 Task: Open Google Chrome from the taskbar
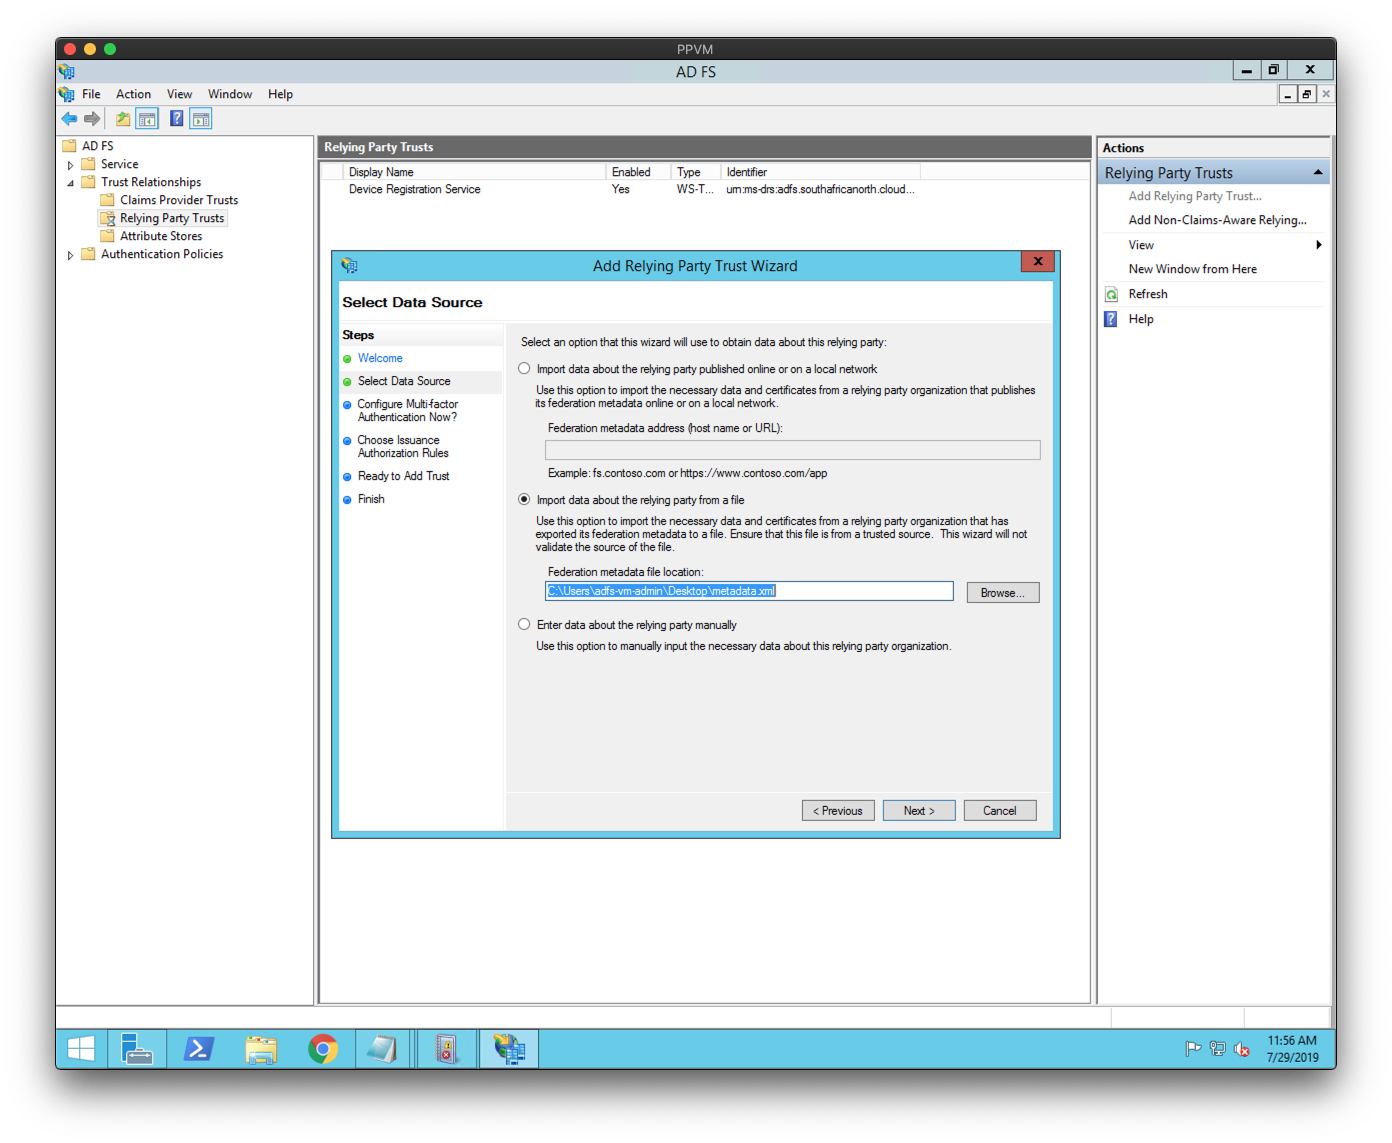(323, 1049)
